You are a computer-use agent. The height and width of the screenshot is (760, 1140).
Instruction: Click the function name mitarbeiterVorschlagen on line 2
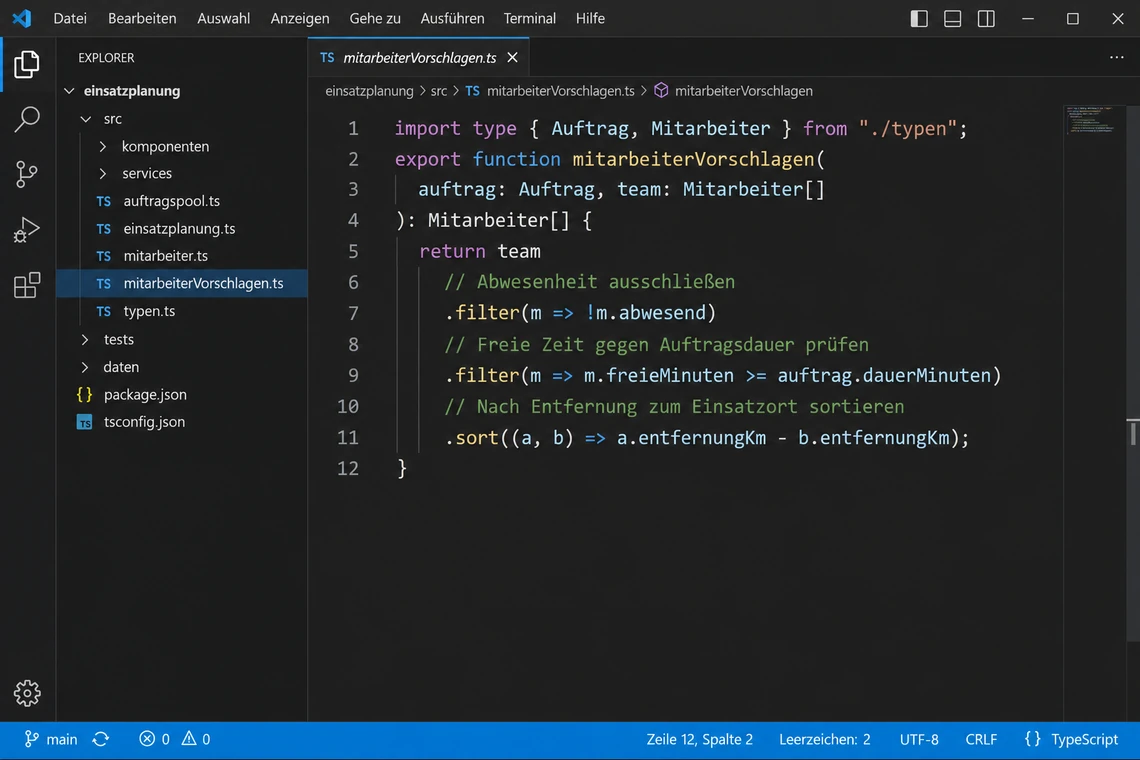click(x=693, y=159)
